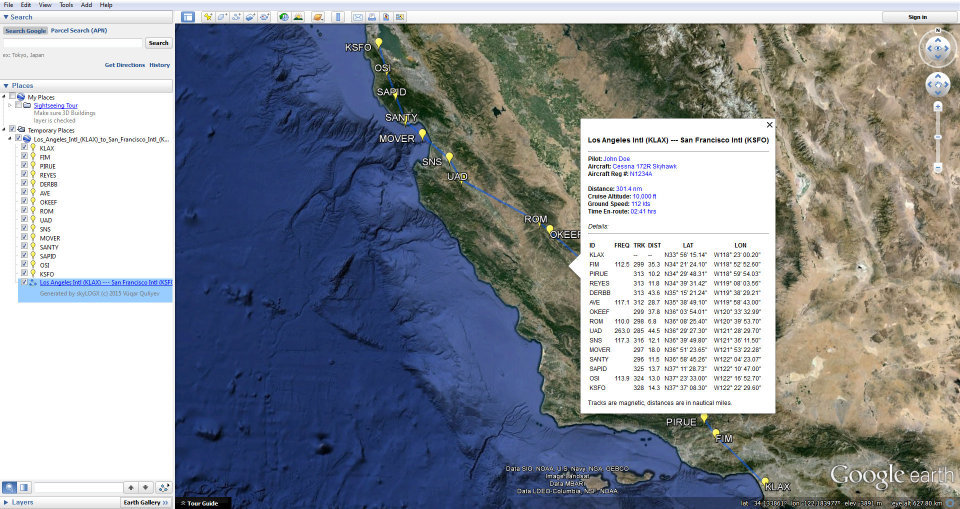Collapse the My Places tree node
Image resolution: width=960 pixels, height=509 pixels.
point(4,97)
